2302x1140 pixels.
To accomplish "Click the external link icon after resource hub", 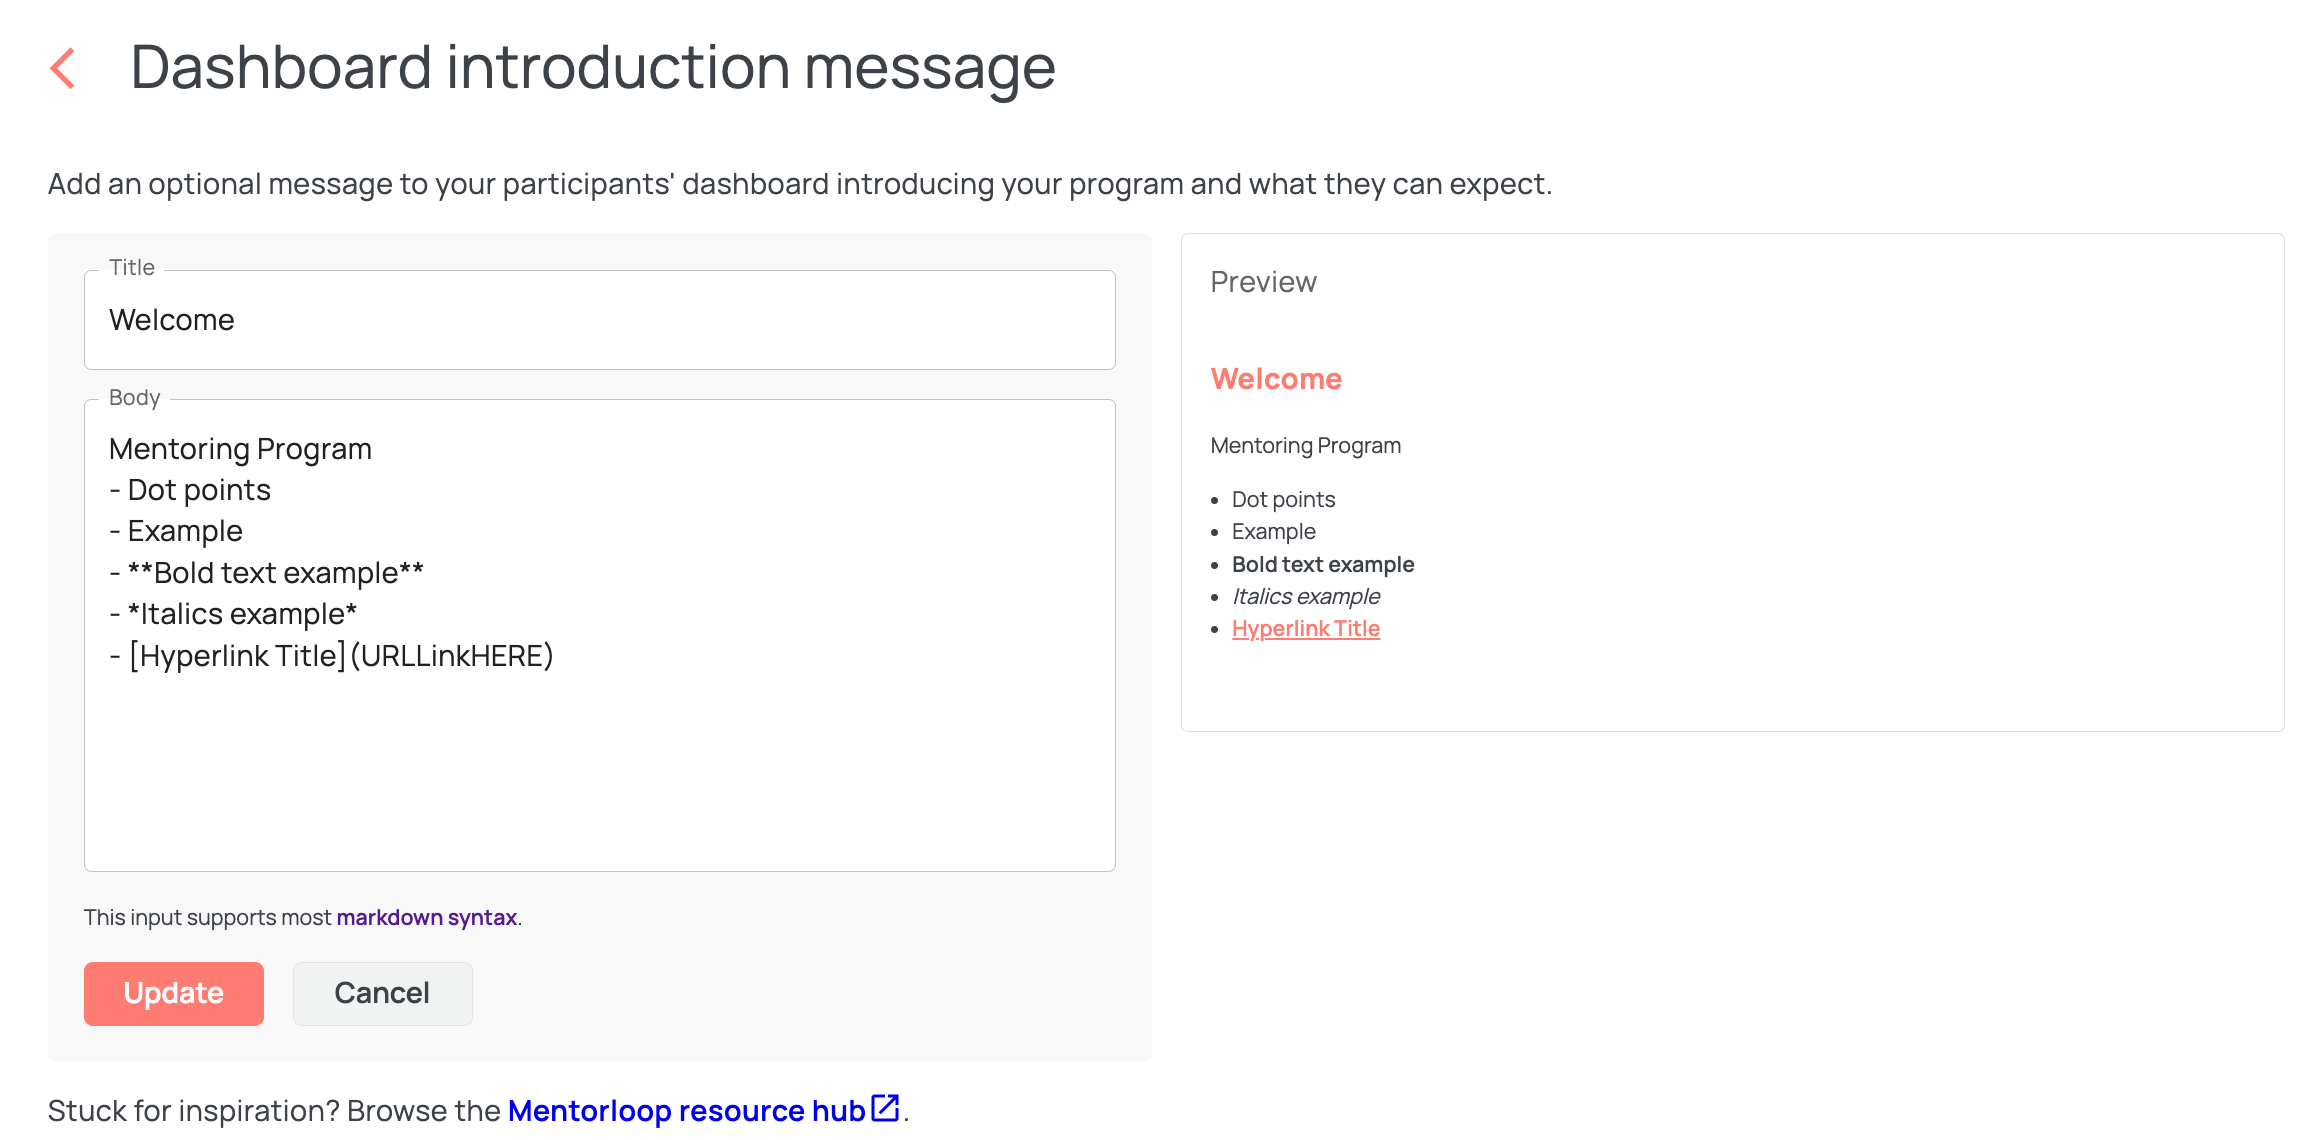I will [x=885, y=1108].
